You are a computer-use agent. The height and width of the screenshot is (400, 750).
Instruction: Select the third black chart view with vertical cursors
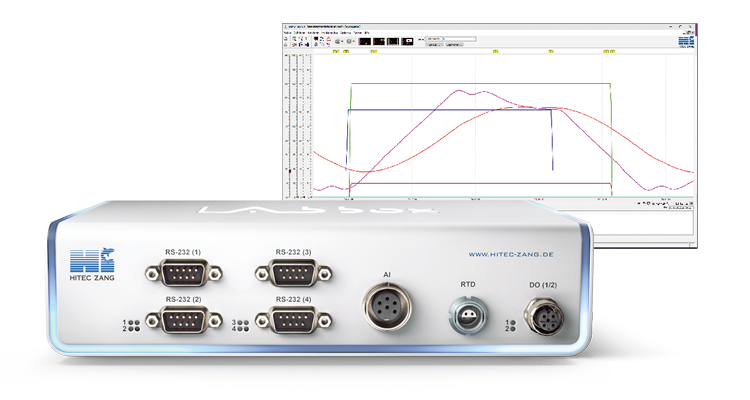(x=393, y=42)
